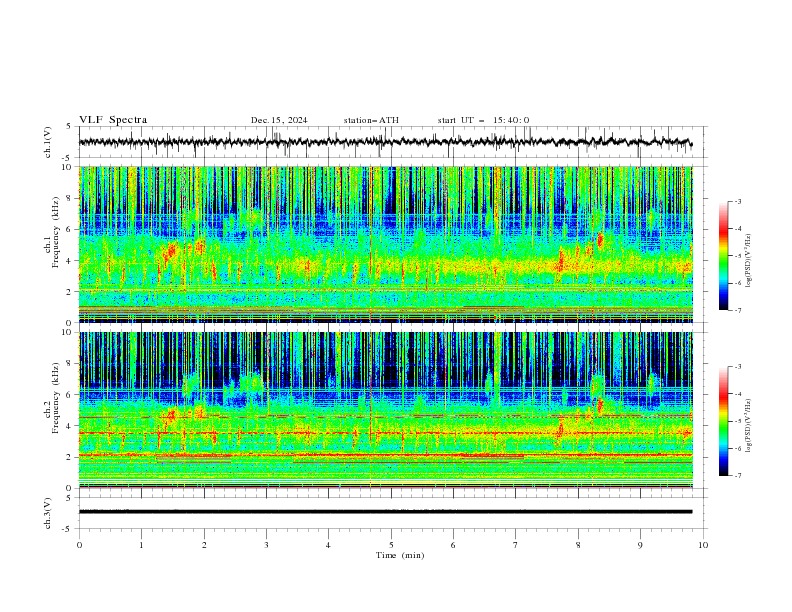
Task: Click the time axis tick label "3"
Action: 266,545
